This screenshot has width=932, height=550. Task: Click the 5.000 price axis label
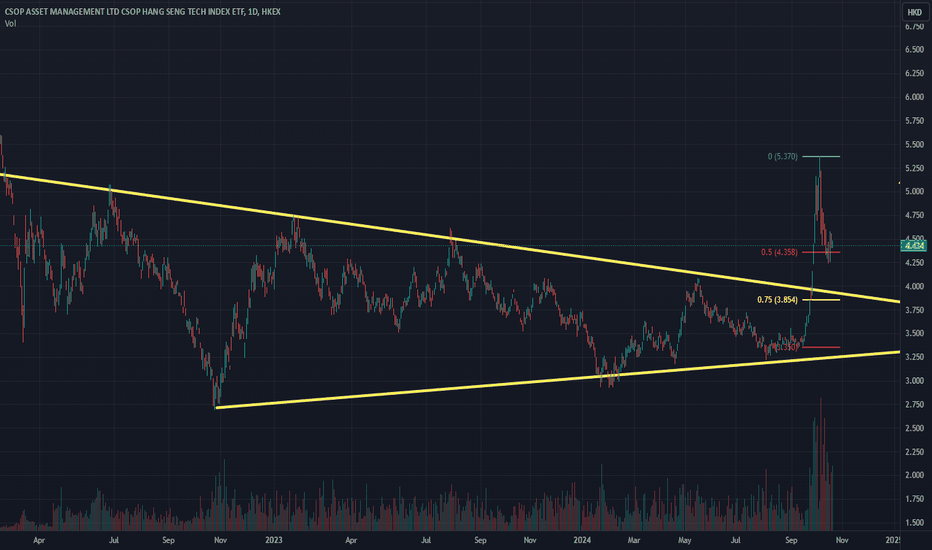click(914, 191)
